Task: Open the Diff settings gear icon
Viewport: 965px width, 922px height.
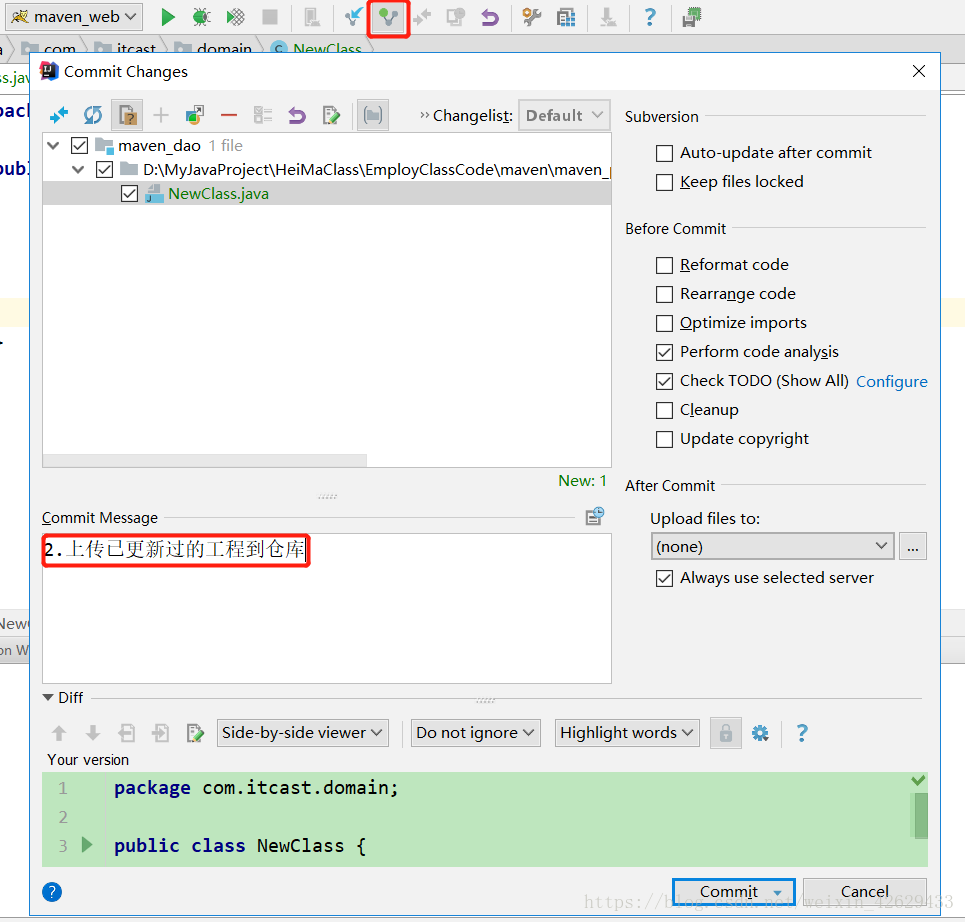Action: click(760, 733)
